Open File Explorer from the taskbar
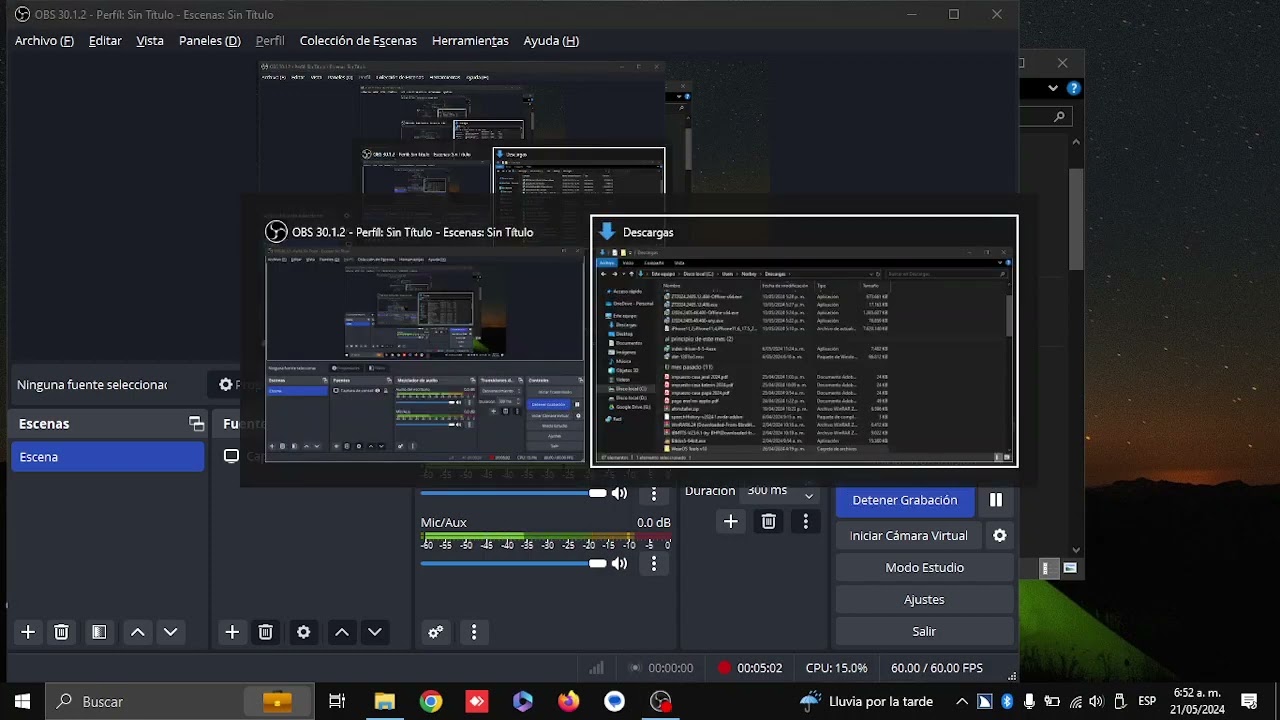Viewport: 1280px width, 720px height. pos(385,702)
